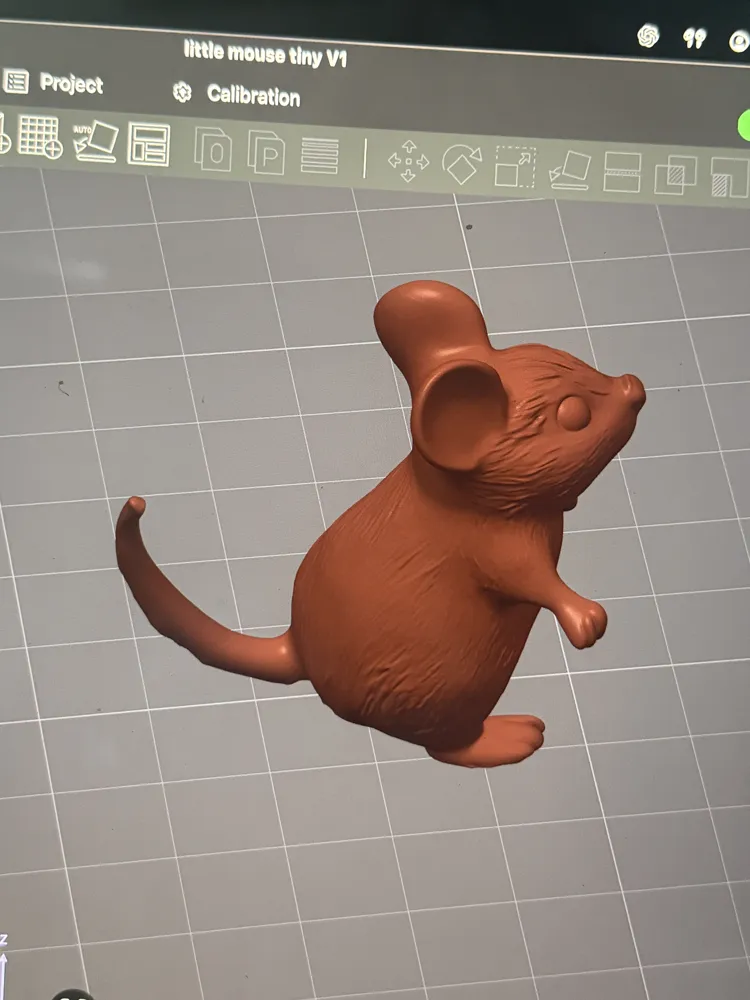Click the Split to Parts icon

coord(267,152)
